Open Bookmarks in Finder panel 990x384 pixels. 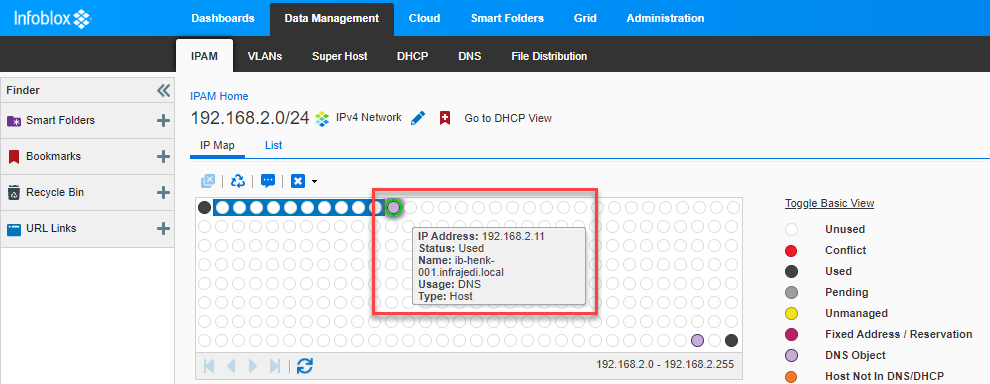pyautogui.click(x=54, y=156)
